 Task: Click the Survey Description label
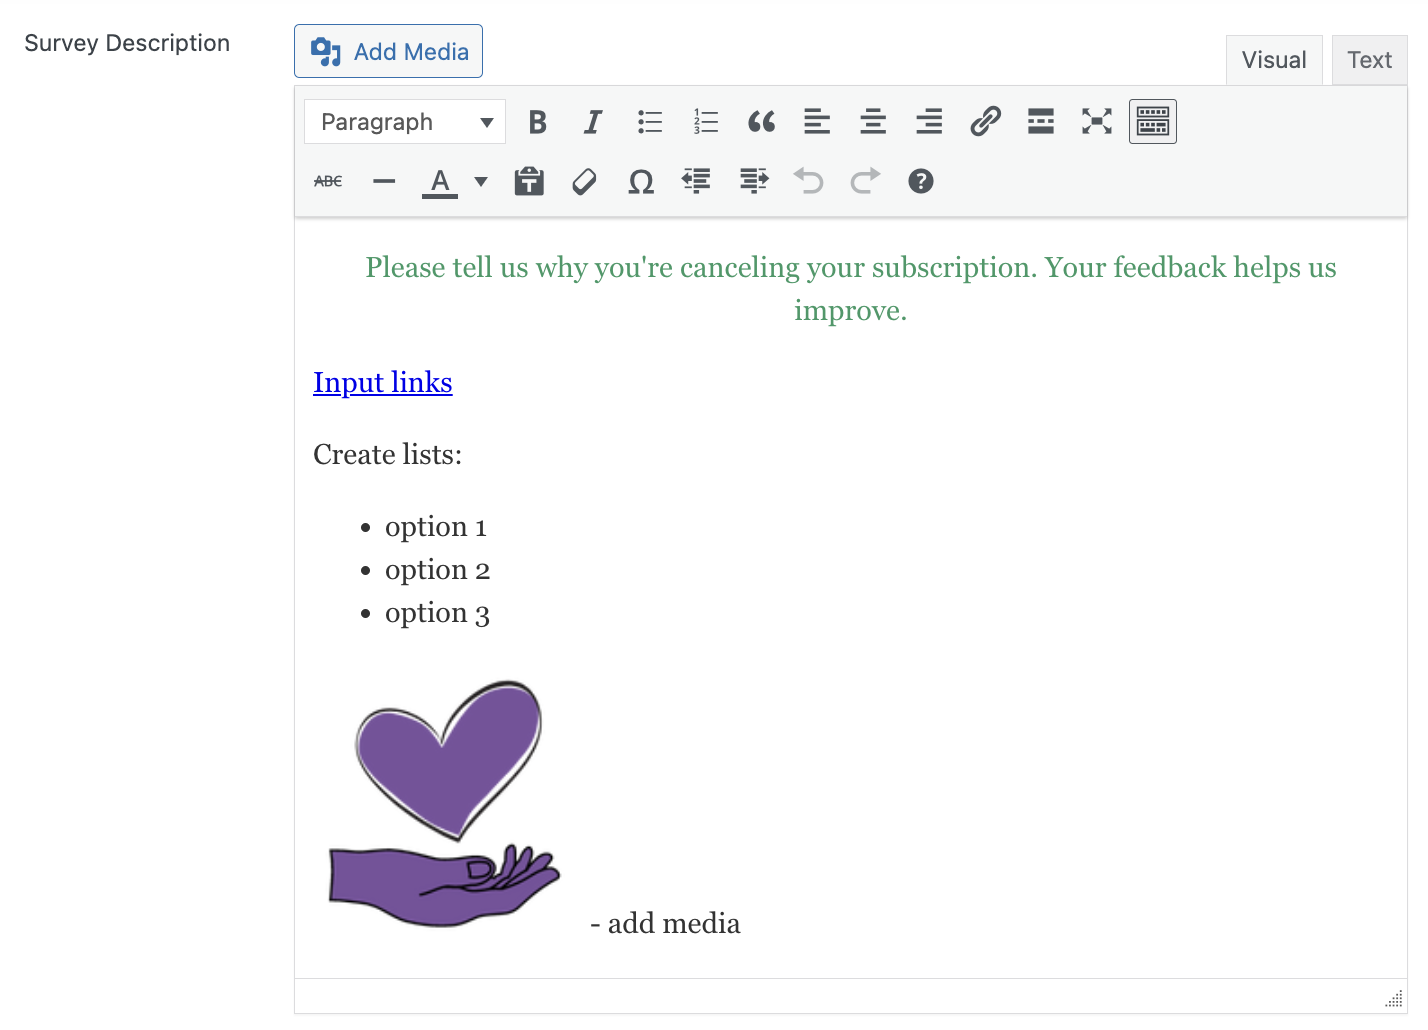(x=127, y=43)
